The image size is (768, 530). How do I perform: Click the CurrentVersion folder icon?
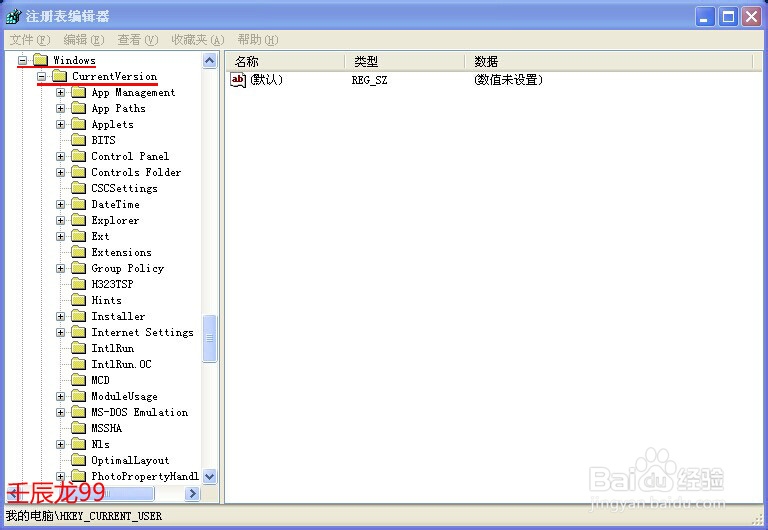click(x=60, y=76)
